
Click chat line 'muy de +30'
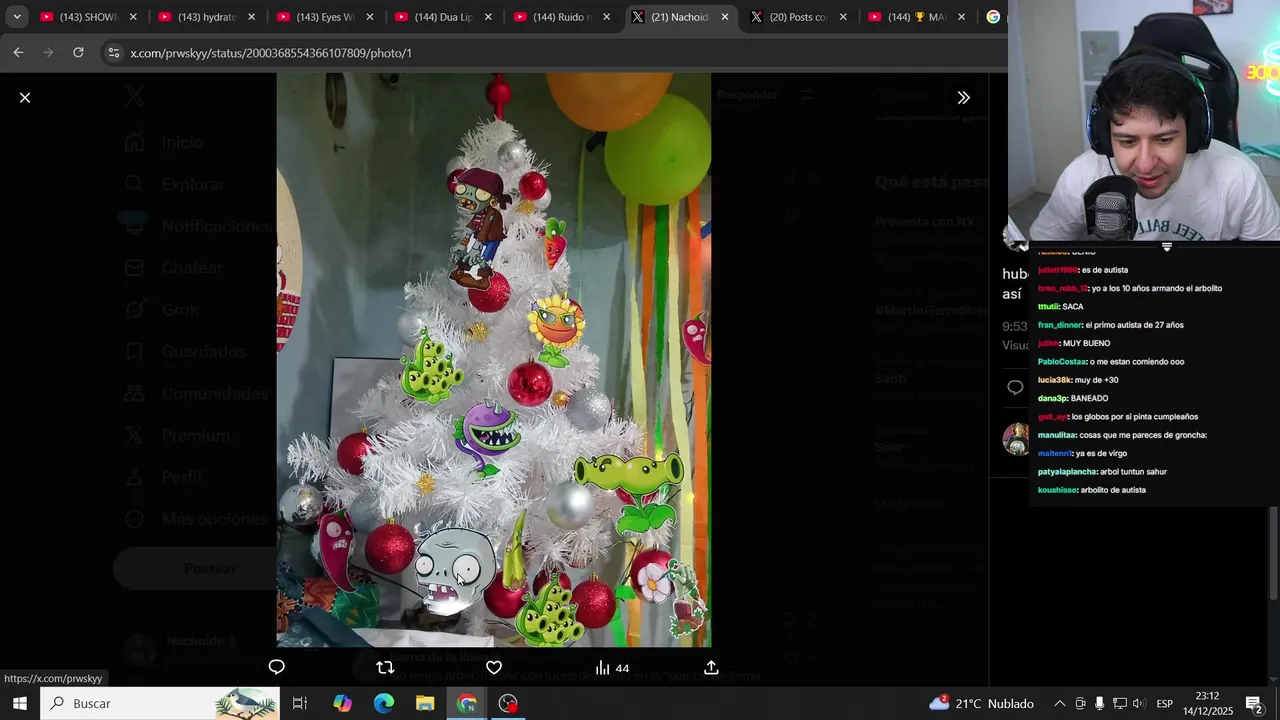[1078, 380]
